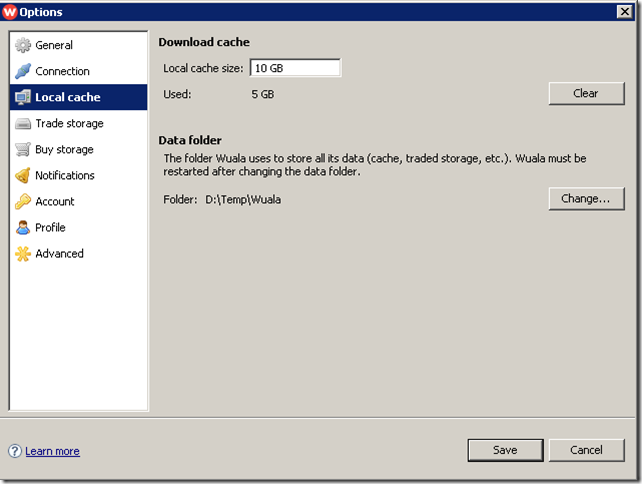This screenshot has width=642, height=484.
Task: Click the Advanced star icon
Action: point(23,253)
